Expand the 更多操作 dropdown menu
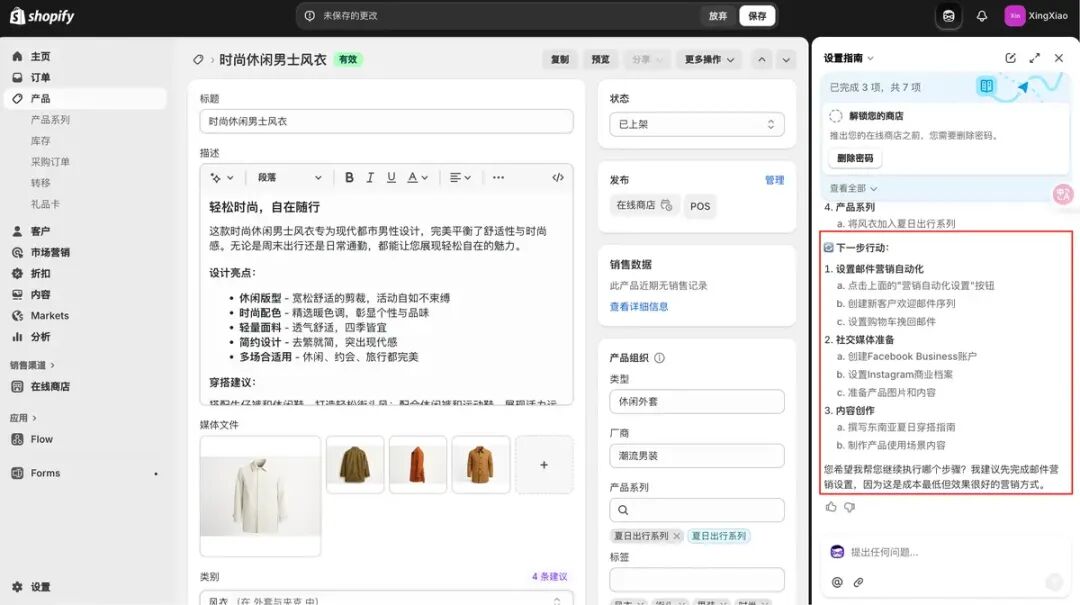 (709, 60)
